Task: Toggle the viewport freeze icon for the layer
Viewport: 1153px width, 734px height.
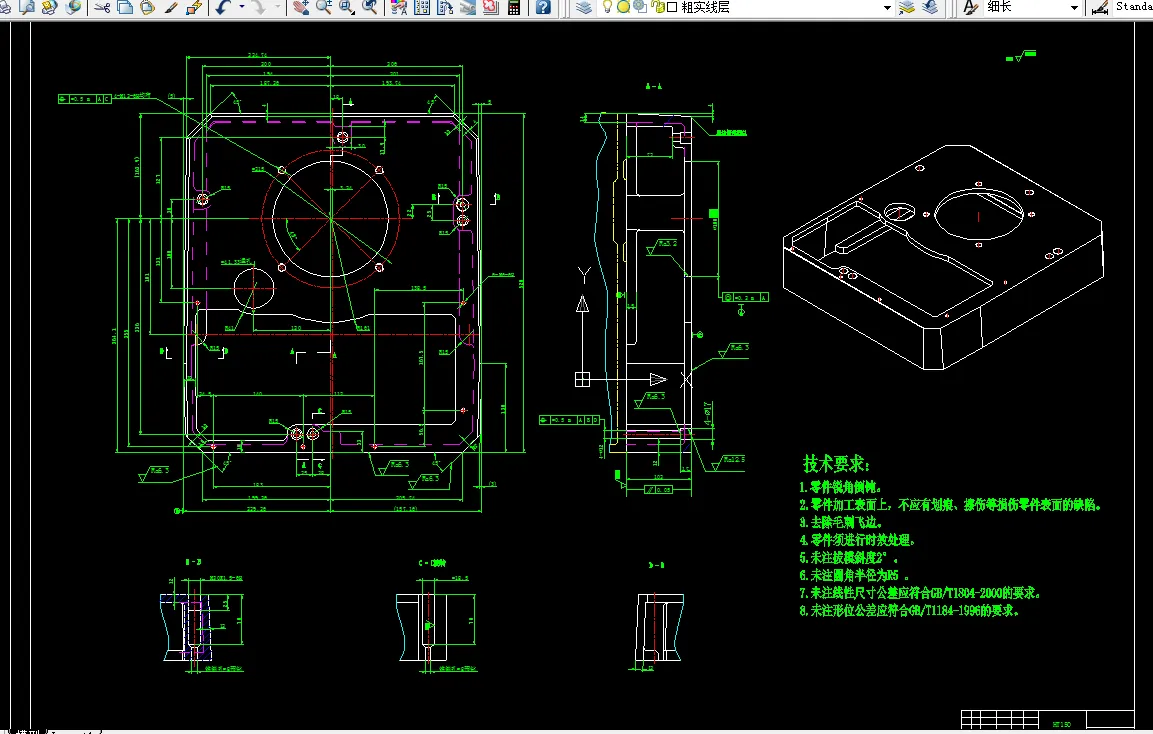Action: coord(640,7)
